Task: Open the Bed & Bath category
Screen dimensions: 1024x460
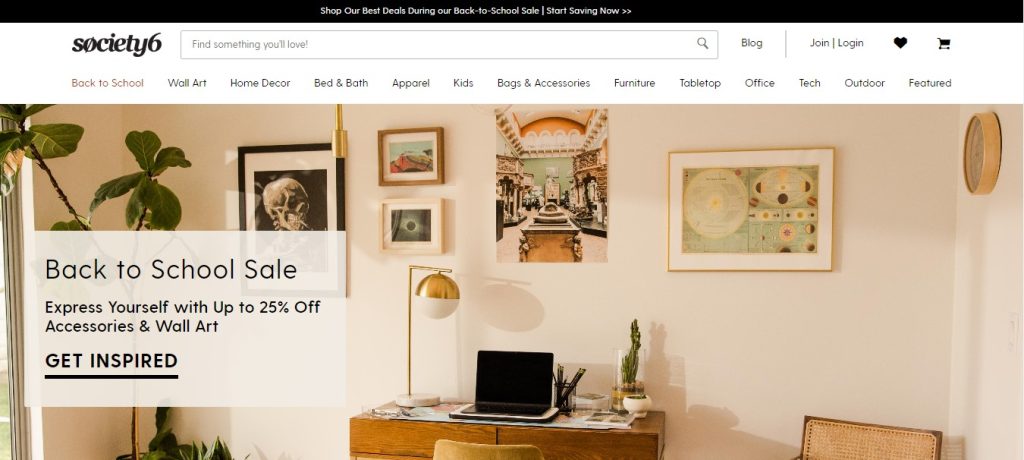Action: [341, 83]
